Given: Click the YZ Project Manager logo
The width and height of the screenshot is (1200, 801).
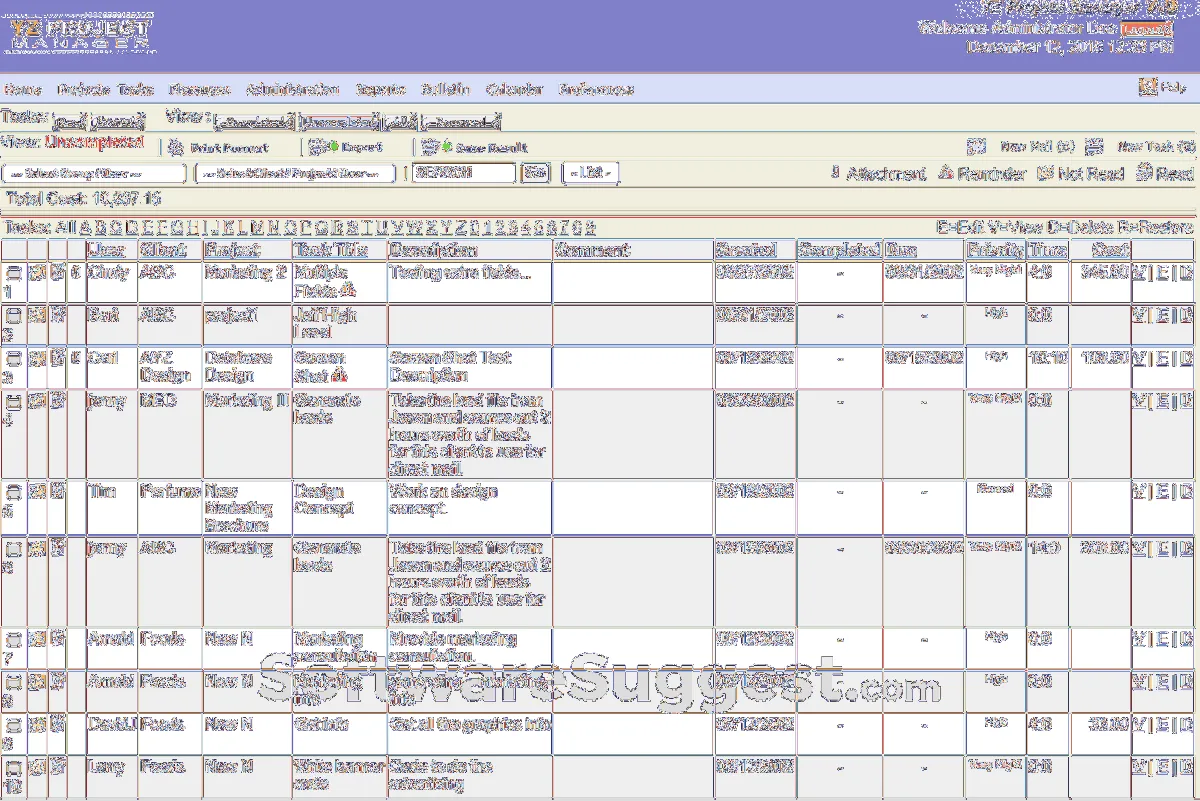Looking at the screenshot, I should point(79,34).
